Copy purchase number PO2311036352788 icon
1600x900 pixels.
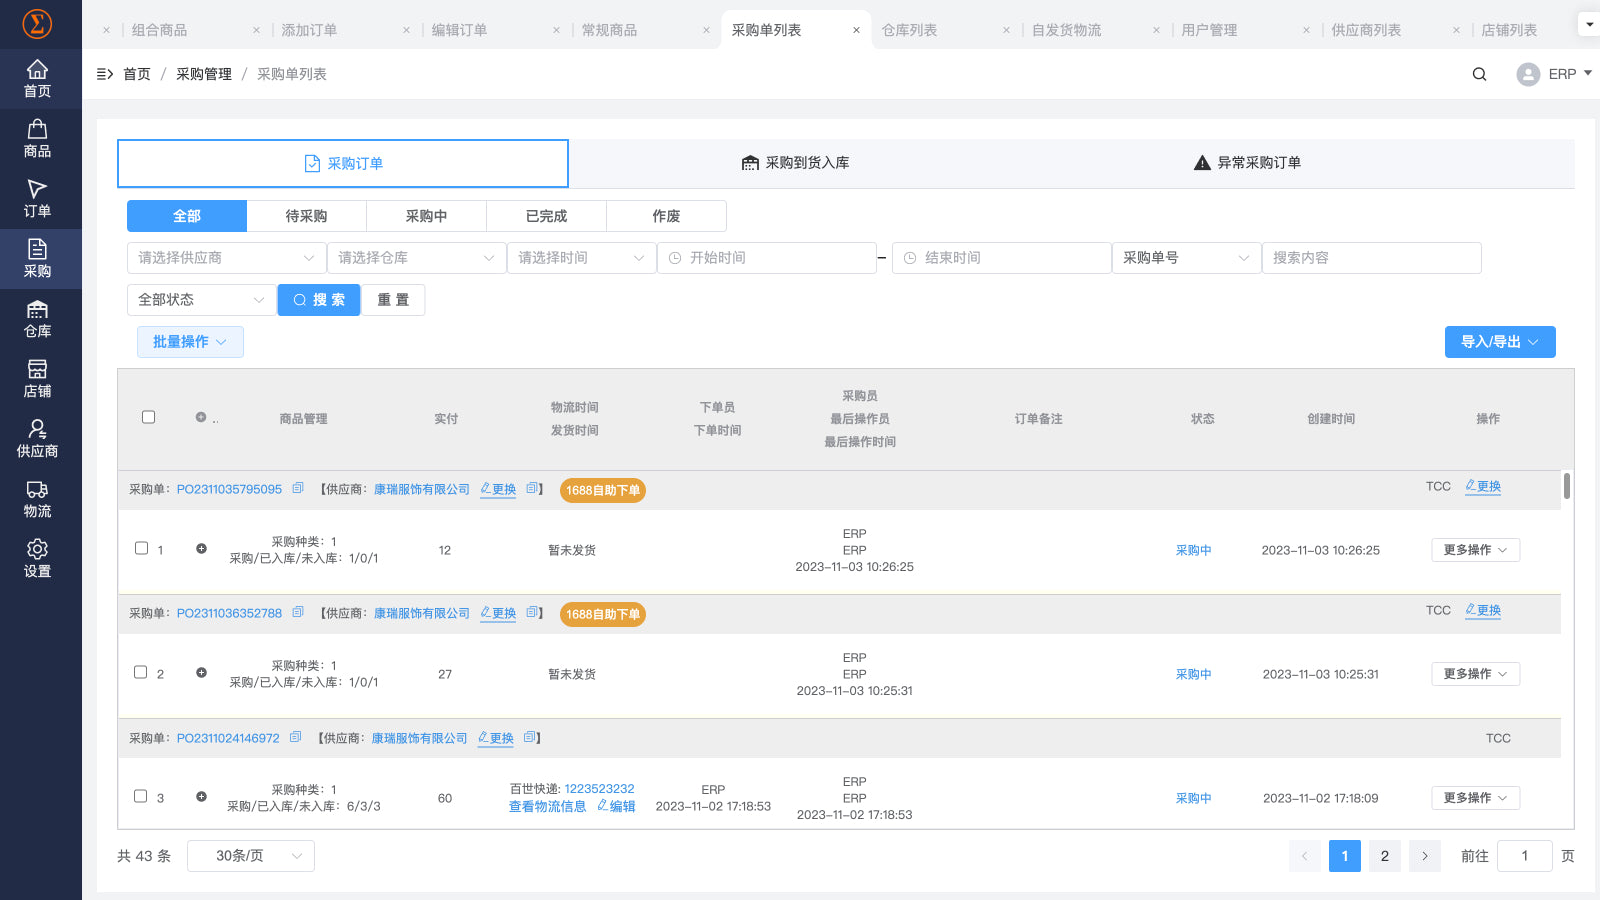(297, 613)
